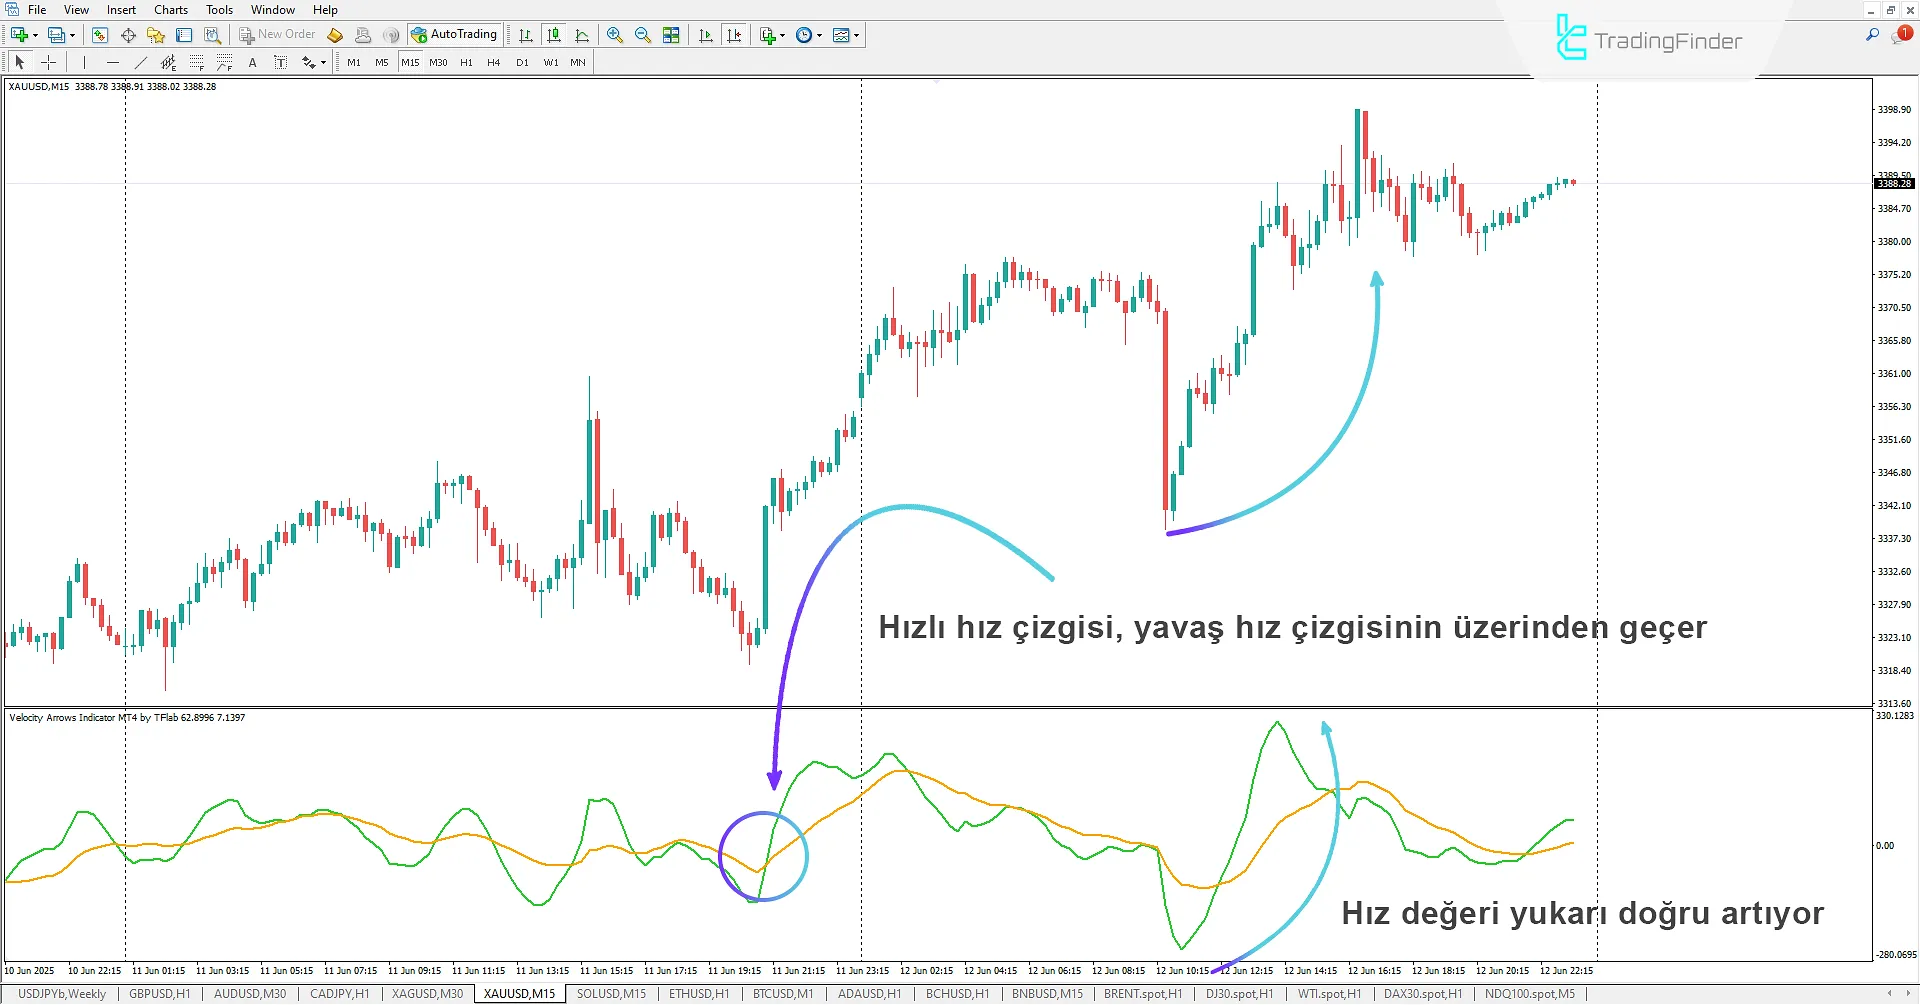Click the search magnifier at top right
The width and height of the screenshot is (1920, 1005).
click(1874, 33)
